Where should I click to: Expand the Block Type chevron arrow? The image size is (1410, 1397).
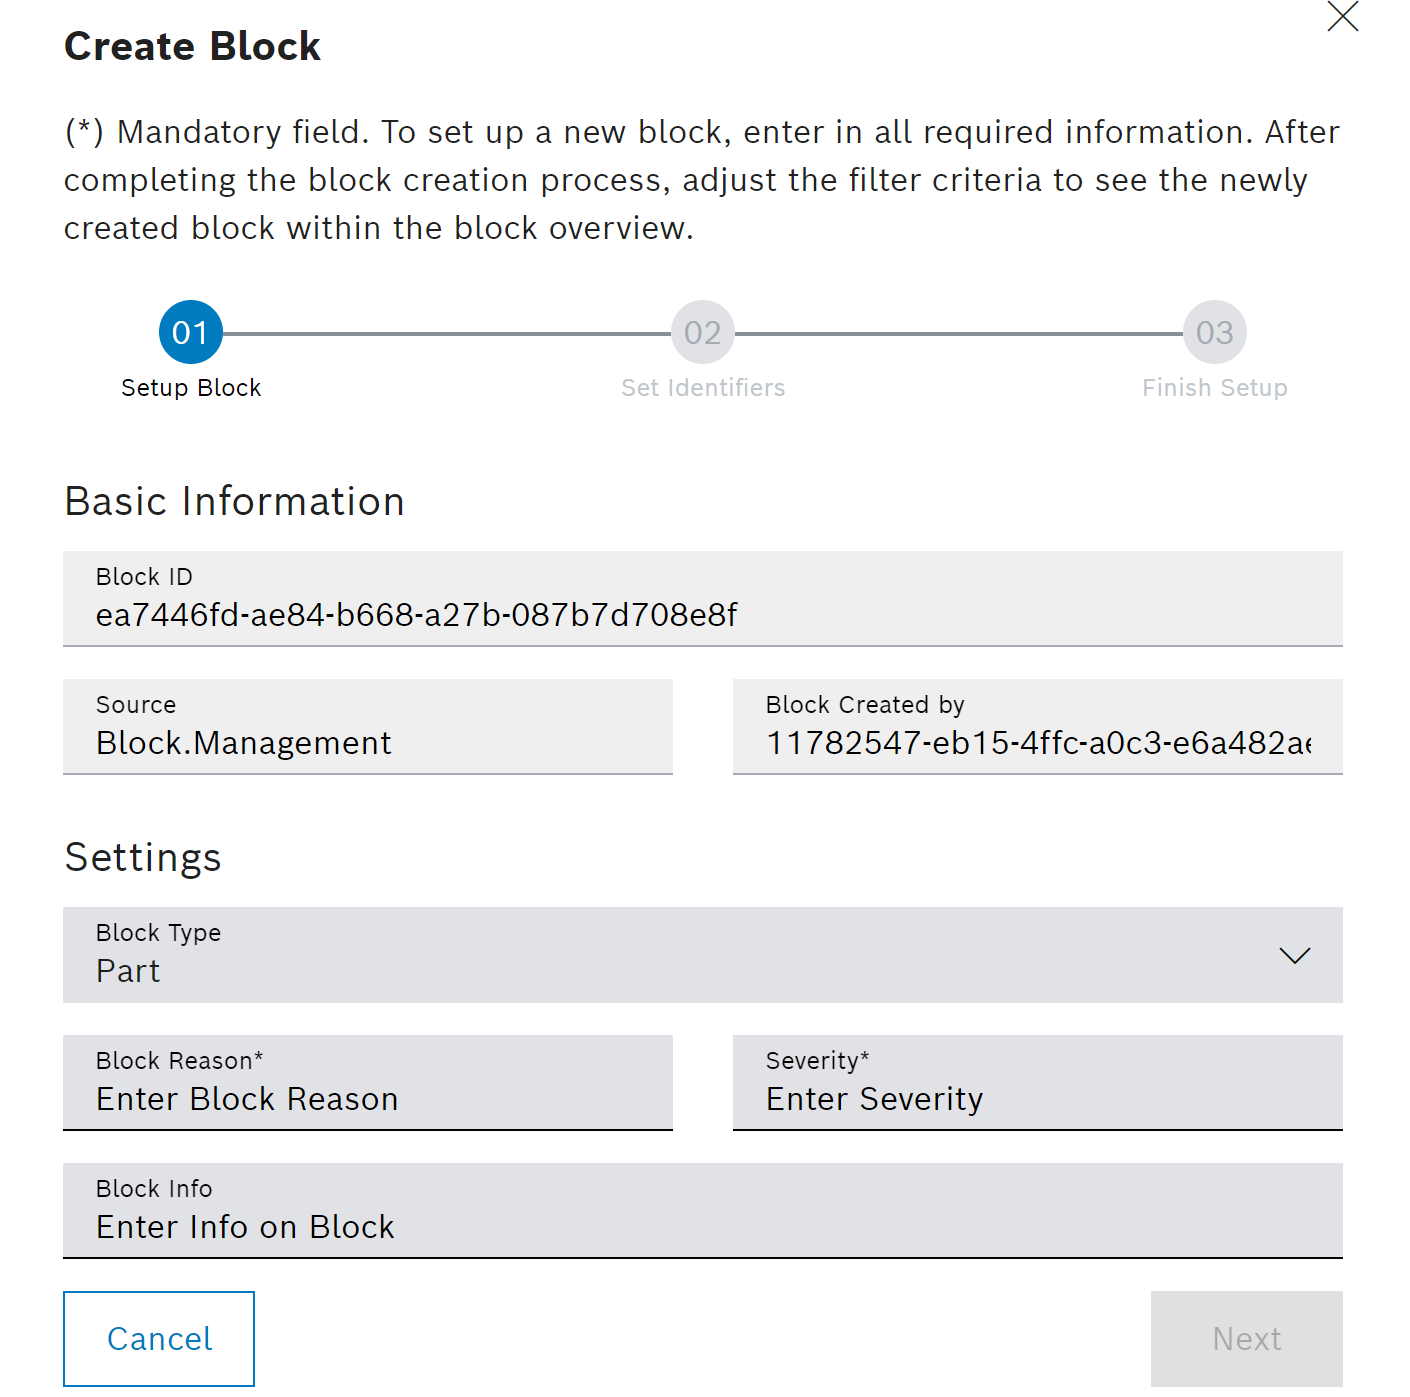[x=1294, y=956]
